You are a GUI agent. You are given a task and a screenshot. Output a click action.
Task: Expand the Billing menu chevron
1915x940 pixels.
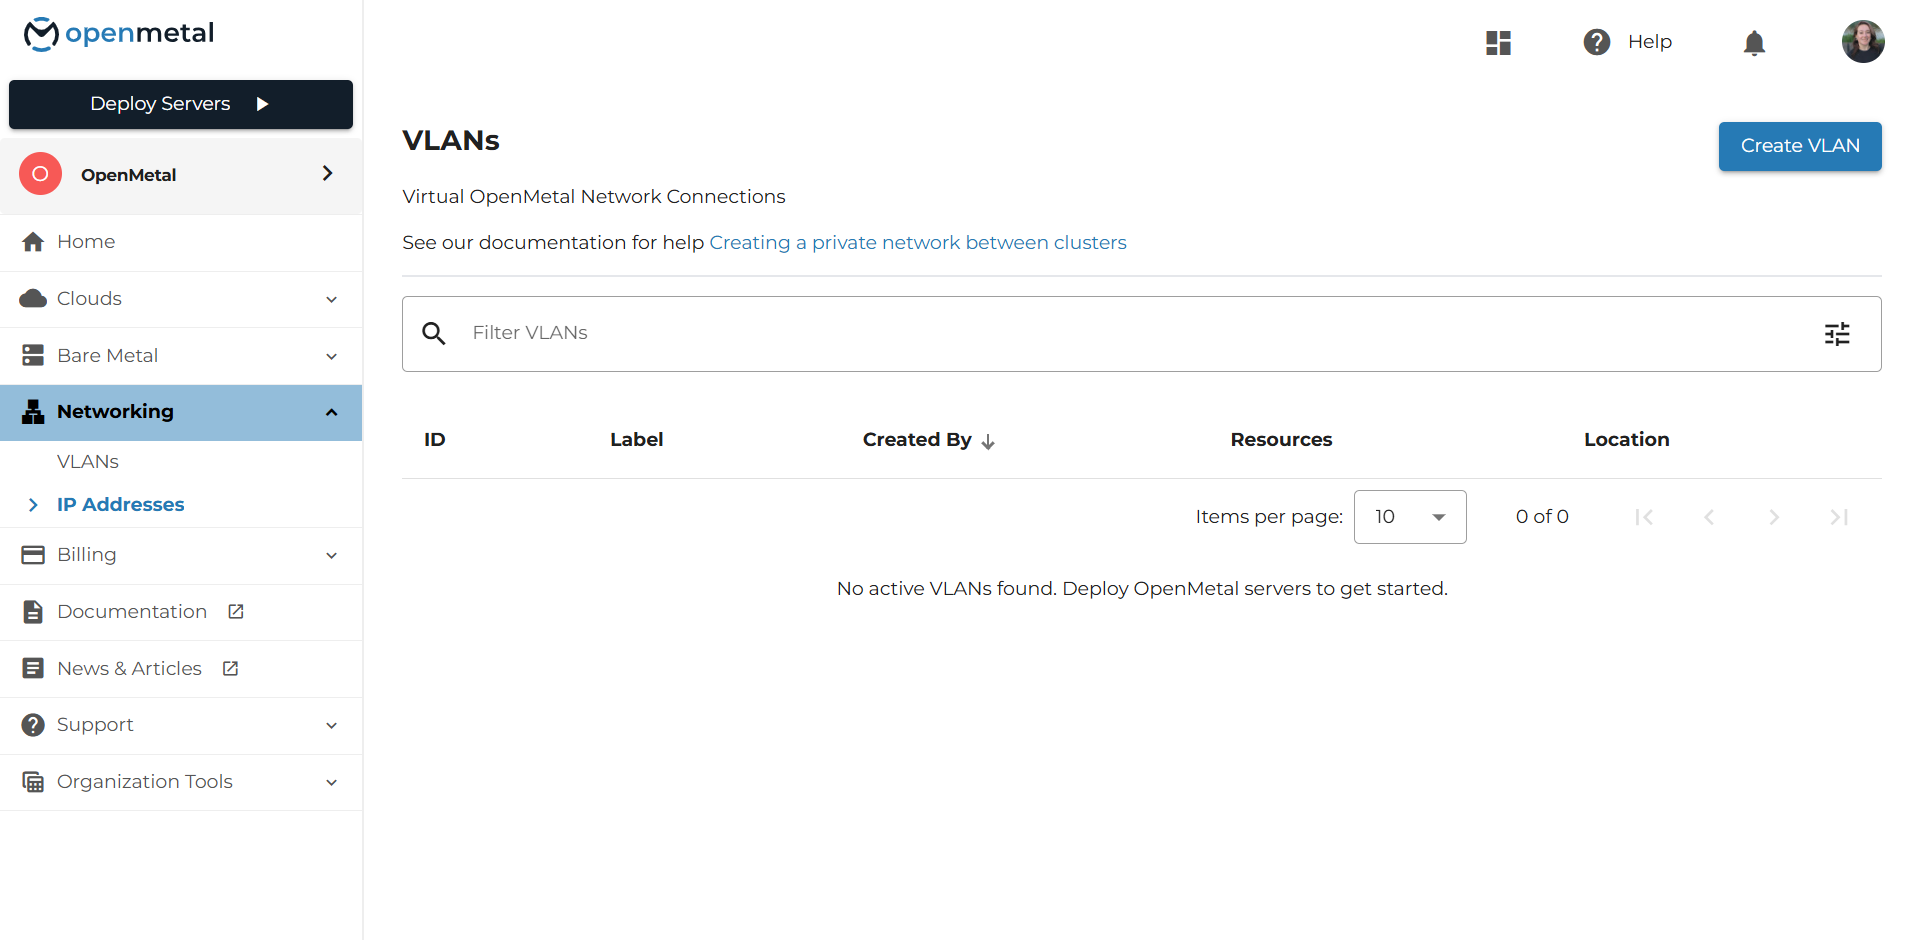click(x=331, y=555)
